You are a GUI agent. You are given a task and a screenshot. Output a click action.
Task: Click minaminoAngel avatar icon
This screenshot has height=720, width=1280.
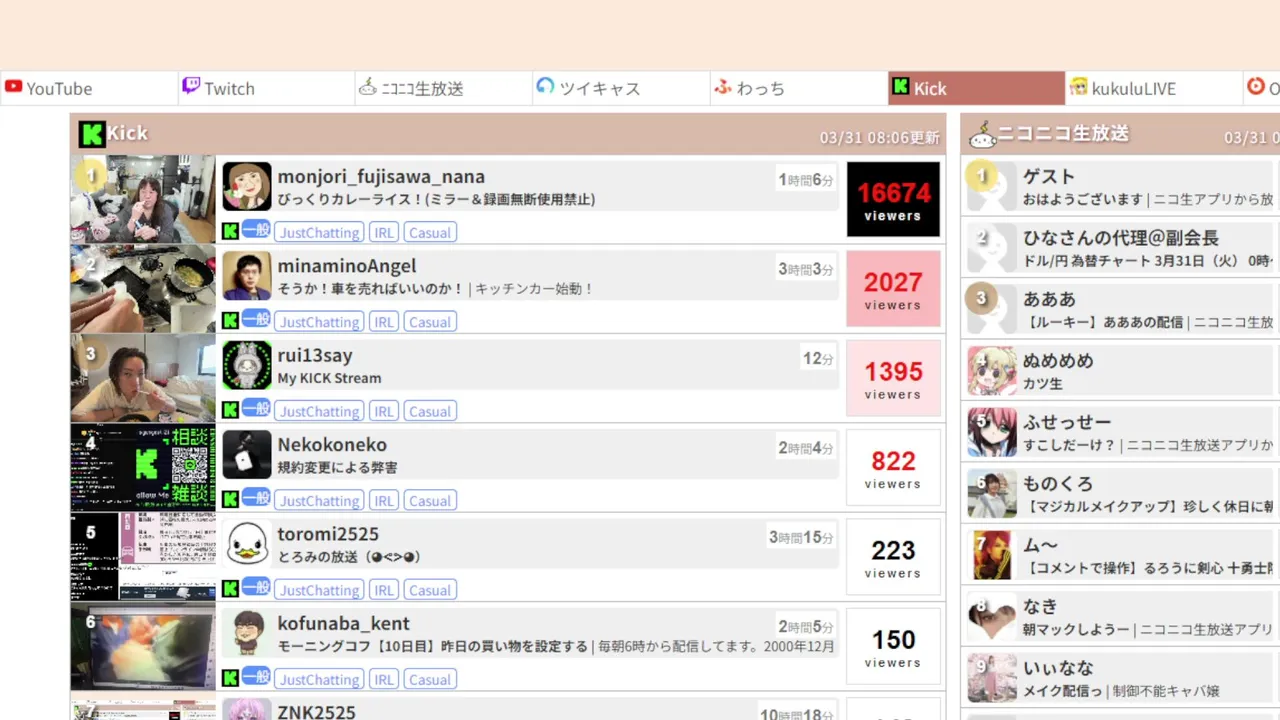tap(247, 276)
